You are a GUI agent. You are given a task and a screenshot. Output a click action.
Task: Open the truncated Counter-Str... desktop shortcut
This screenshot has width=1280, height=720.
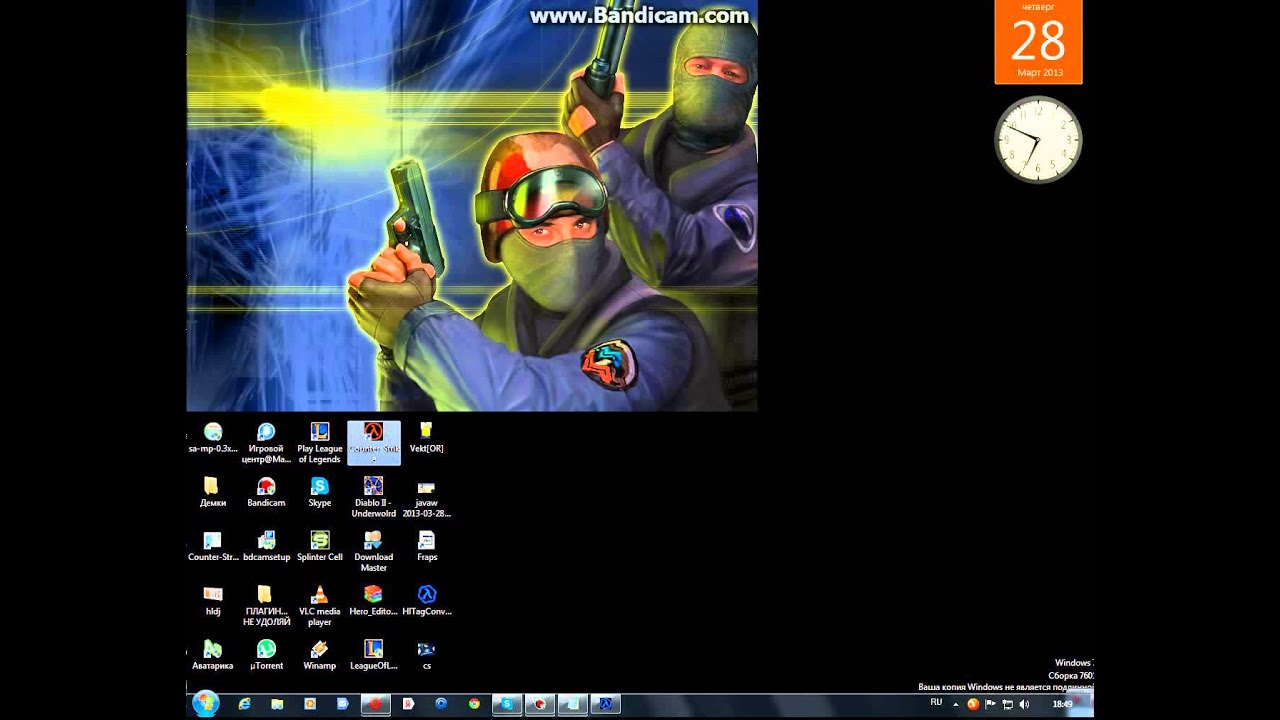pos(213,546)
